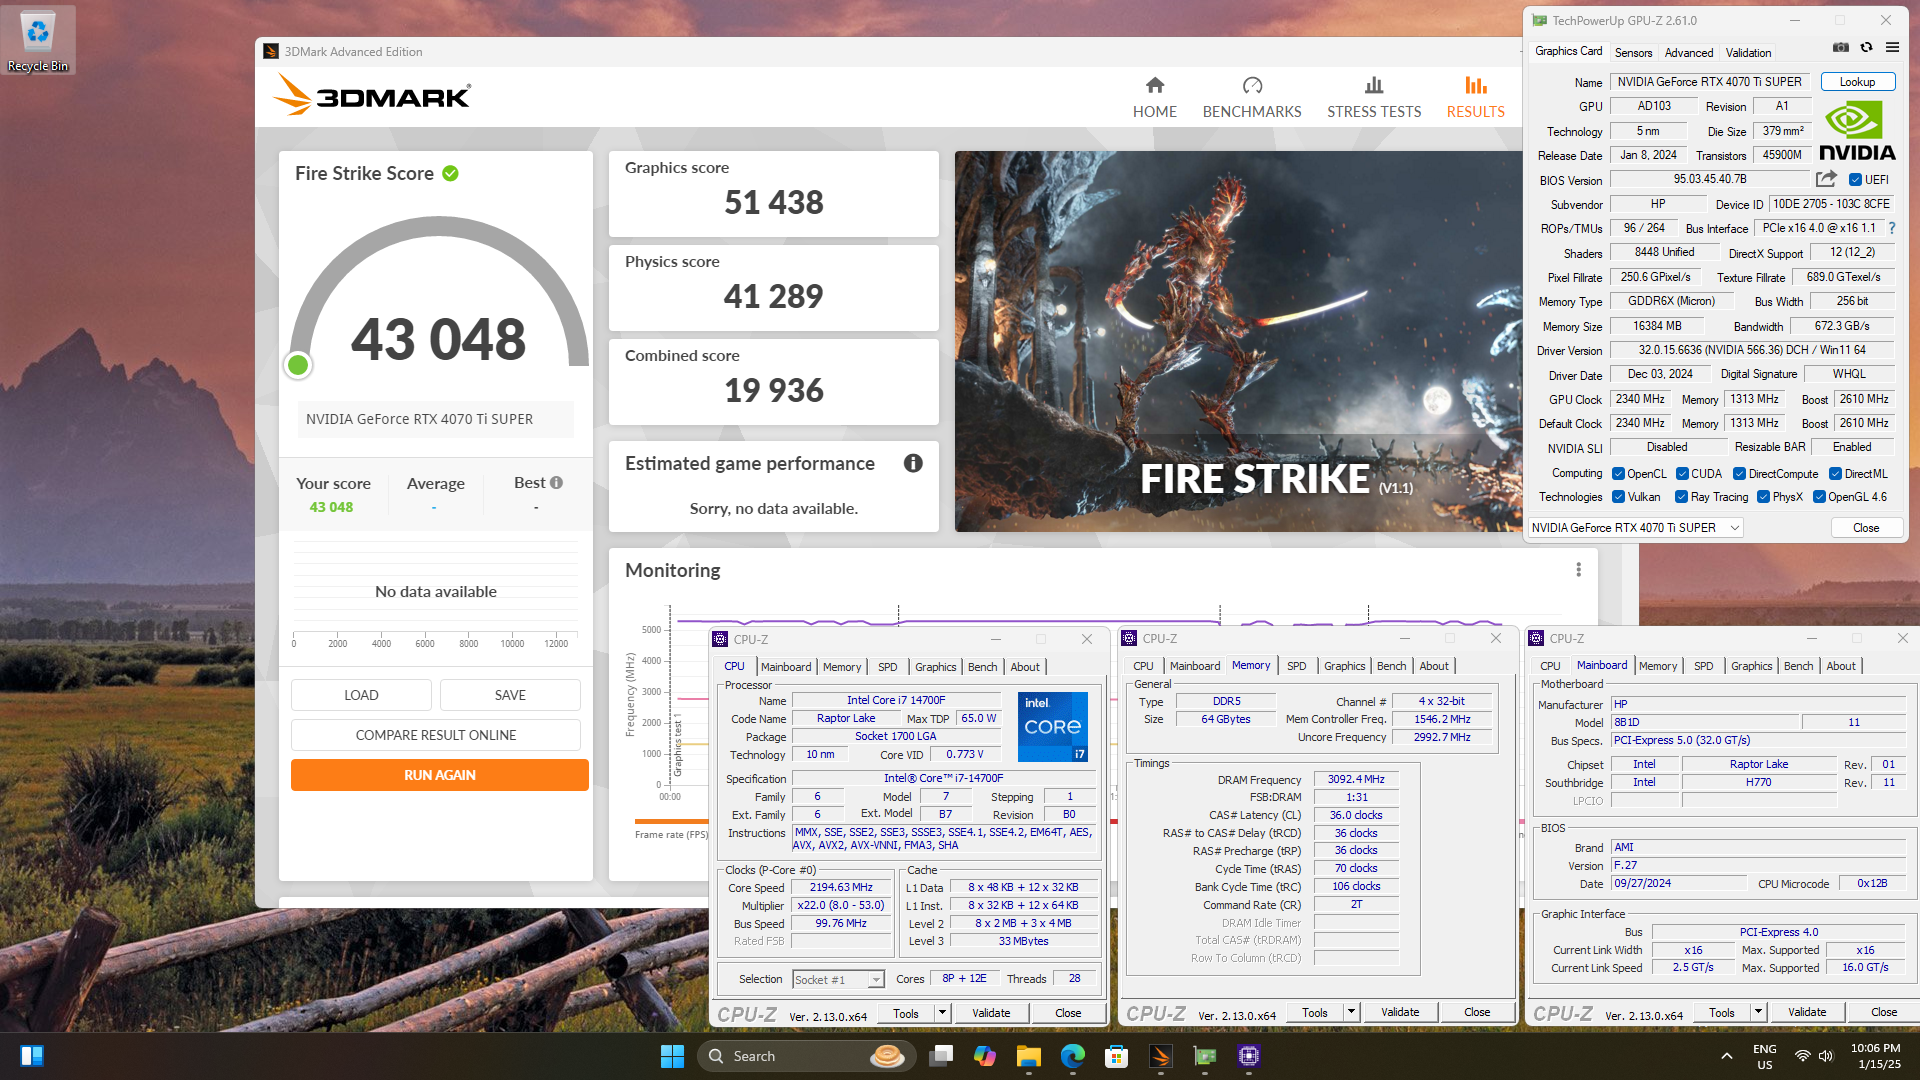1920x1080 pixels.
Task: Click the Bus Interface question mark in GPU-Z
Action: [x=1892, y=228]
